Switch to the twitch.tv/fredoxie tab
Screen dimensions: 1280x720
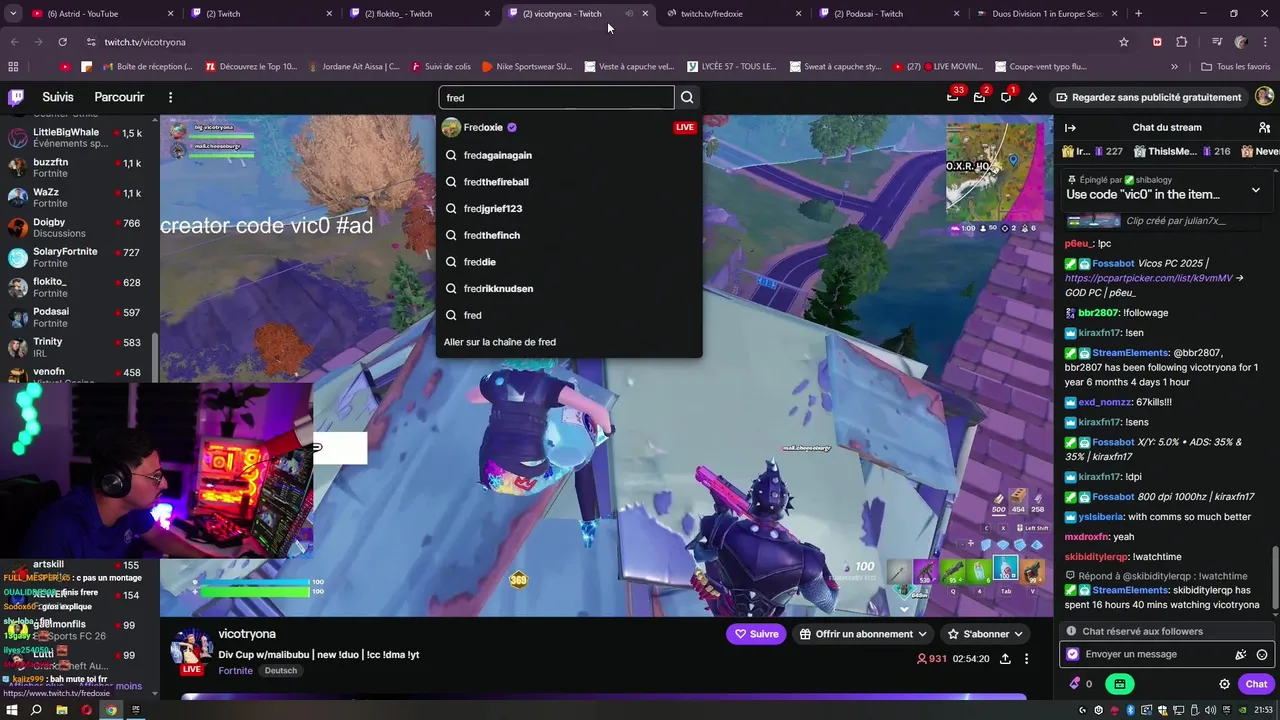734,14
